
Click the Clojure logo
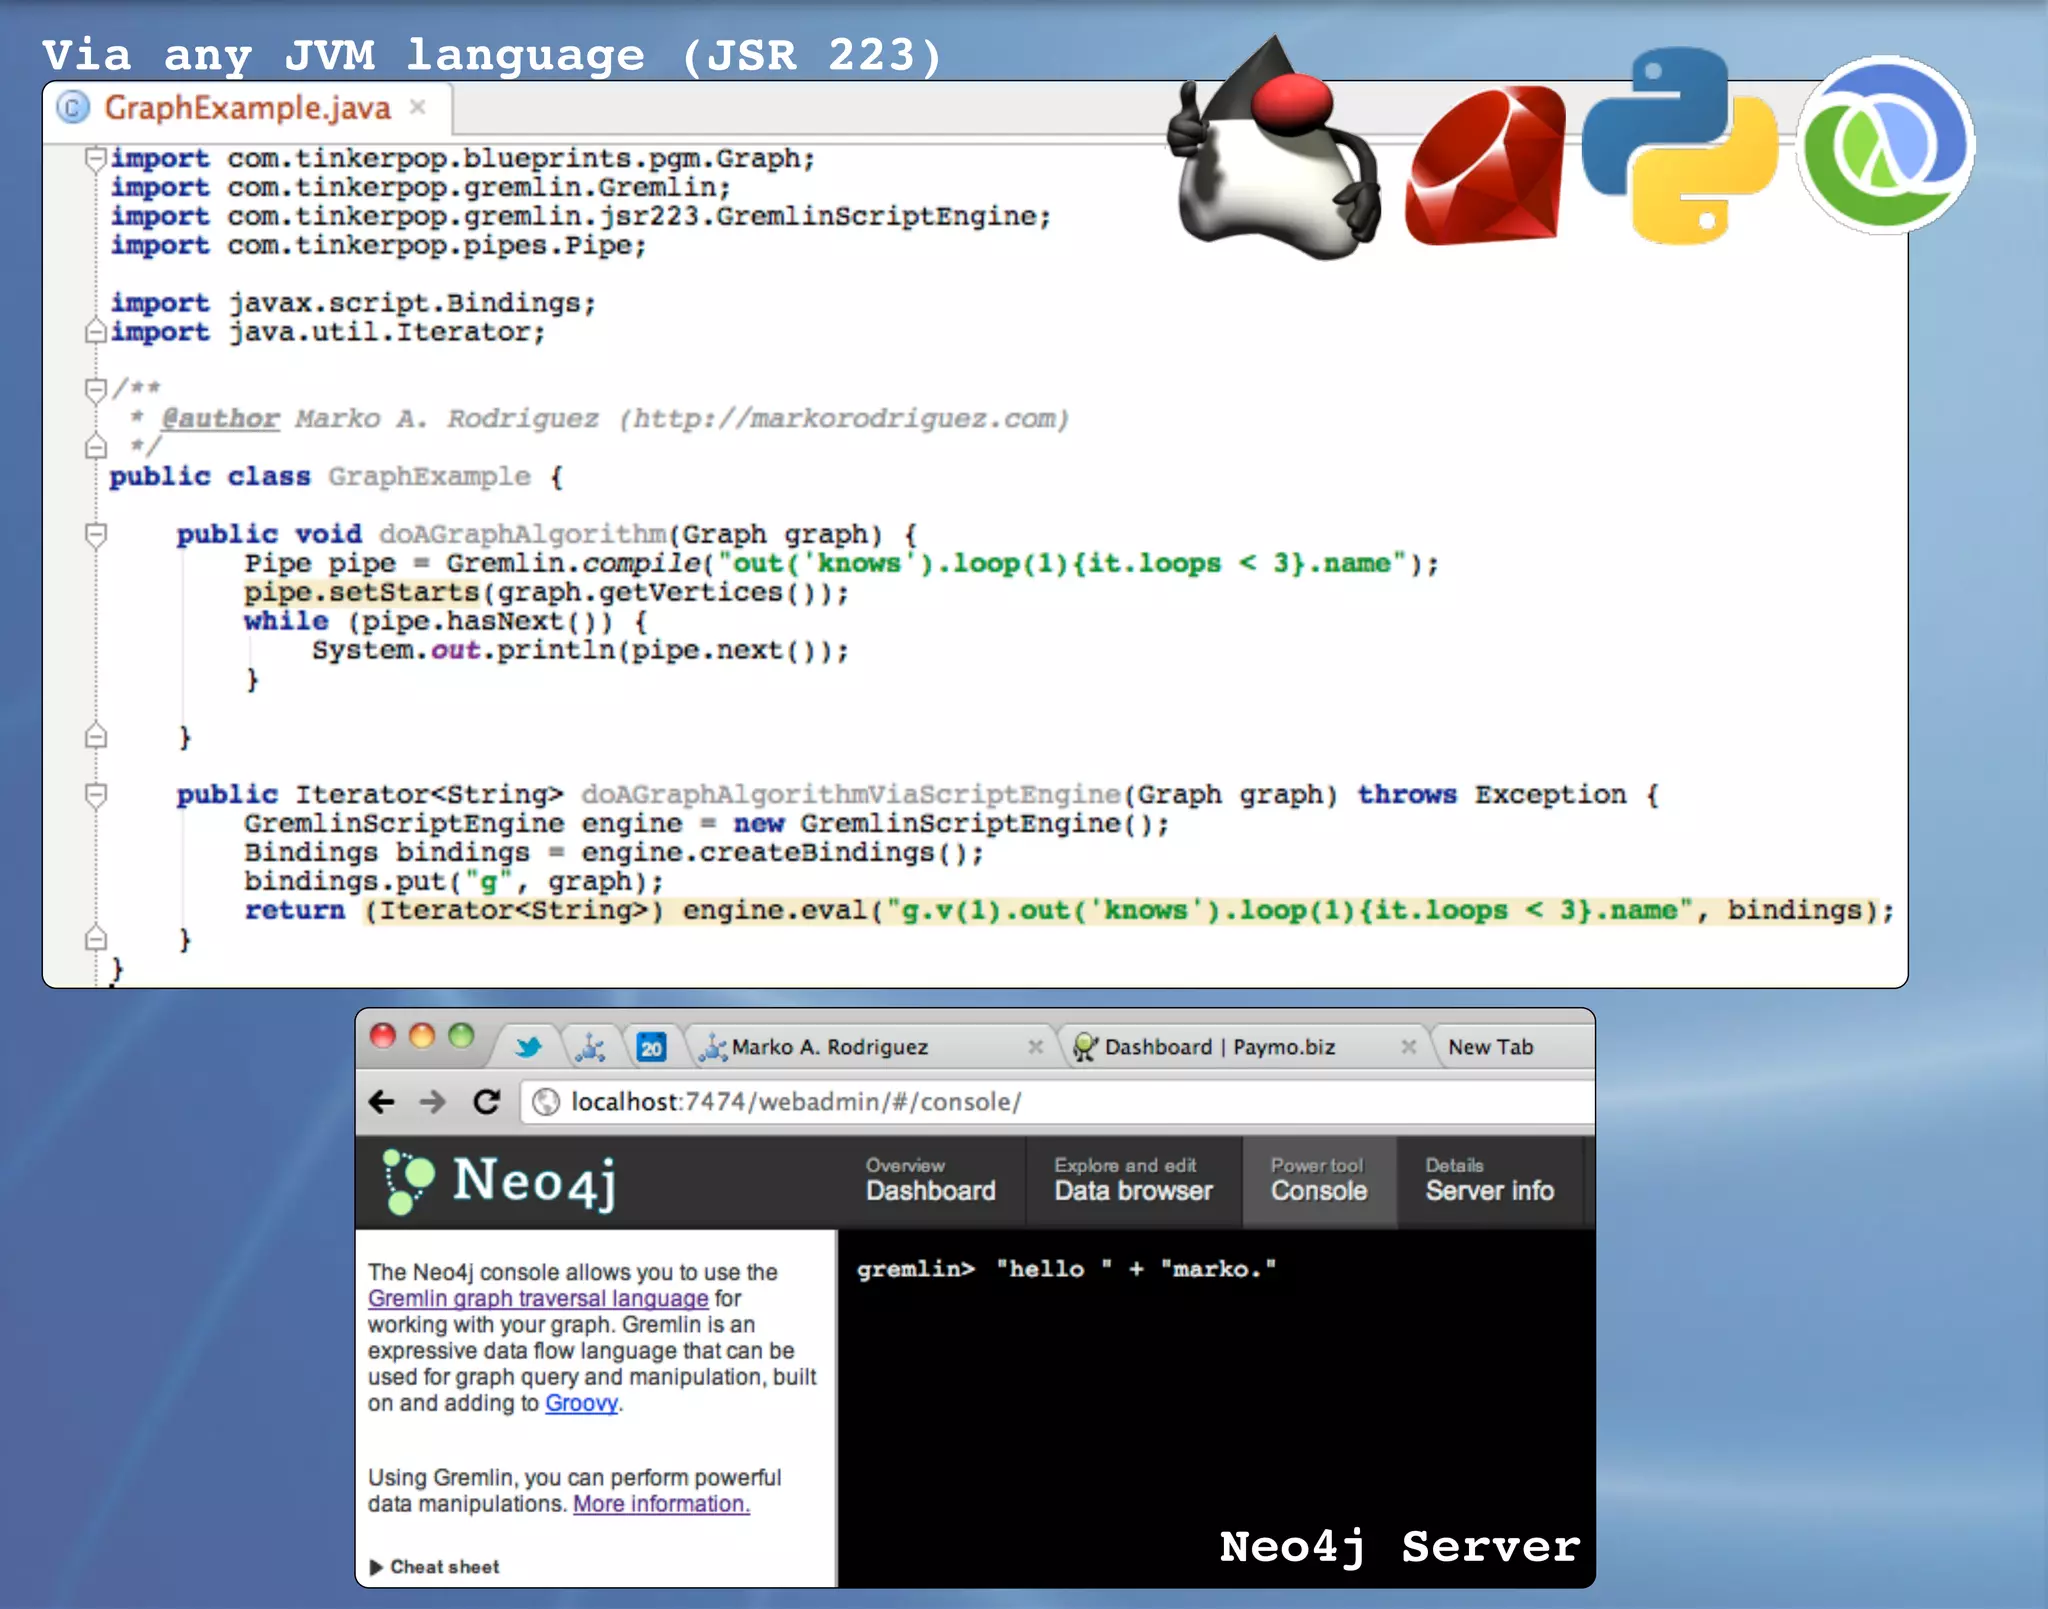tap(1885, 145)
